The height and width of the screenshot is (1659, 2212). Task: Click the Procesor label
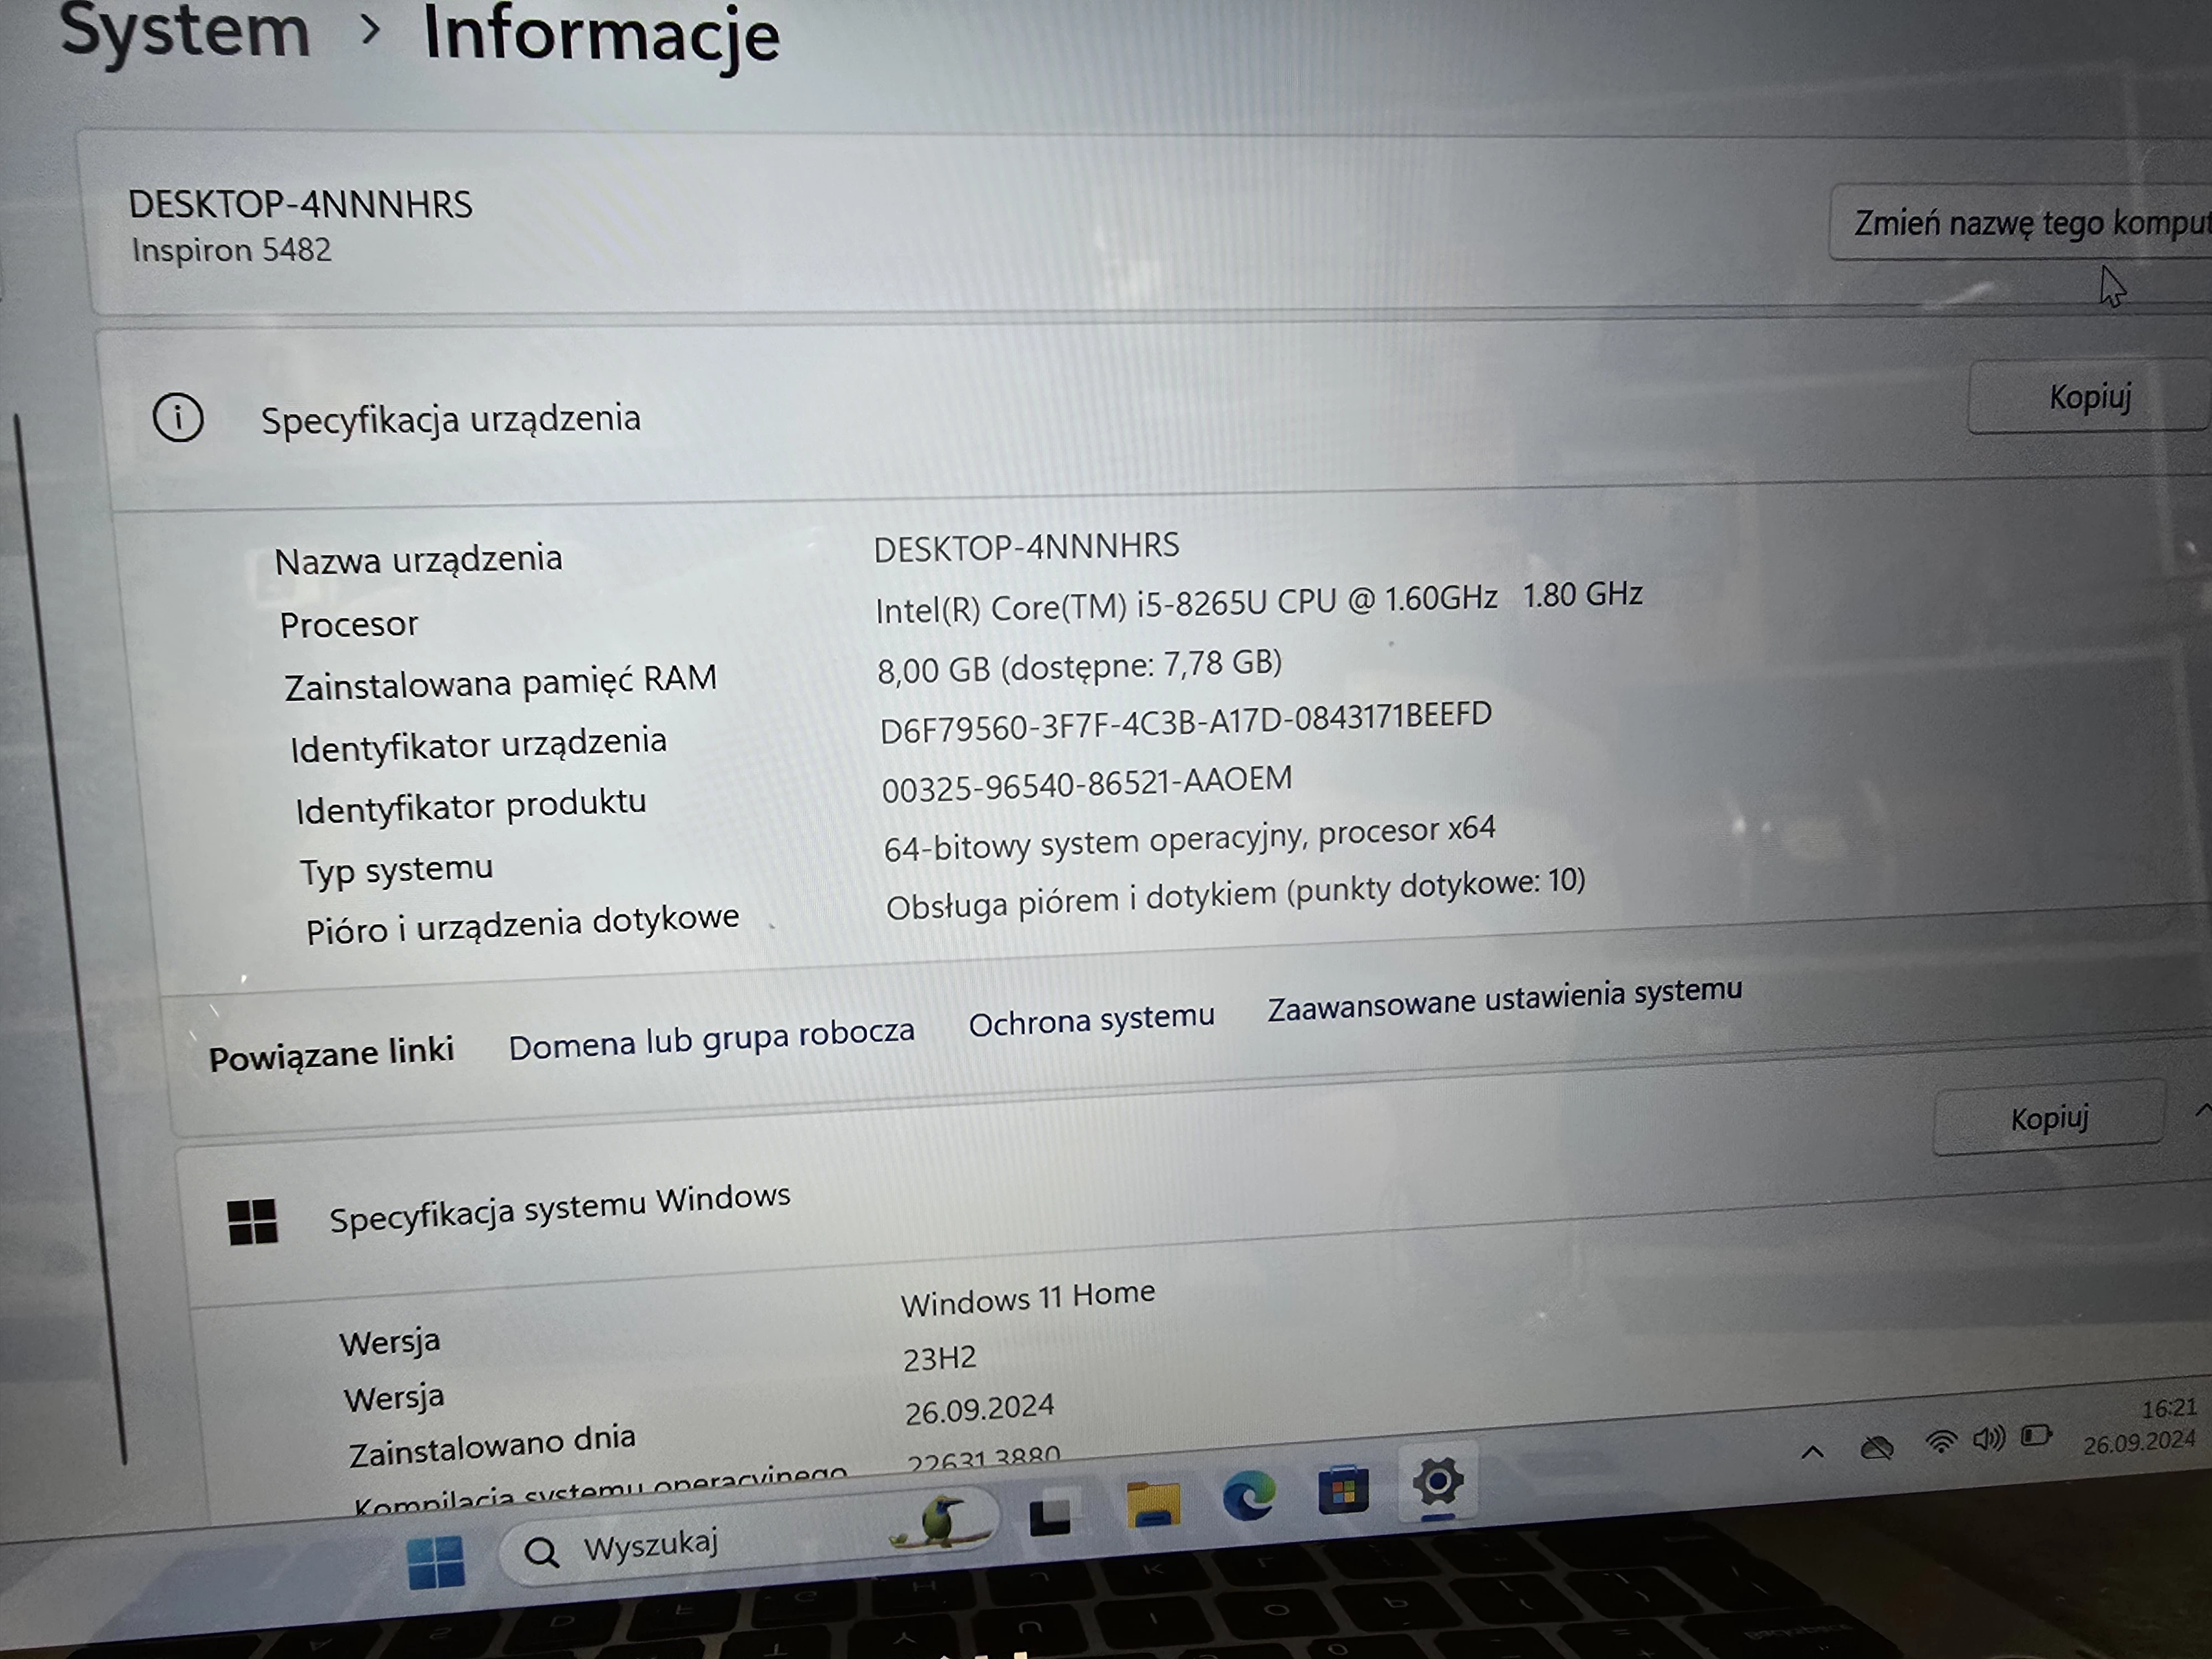tap(348, 625)
